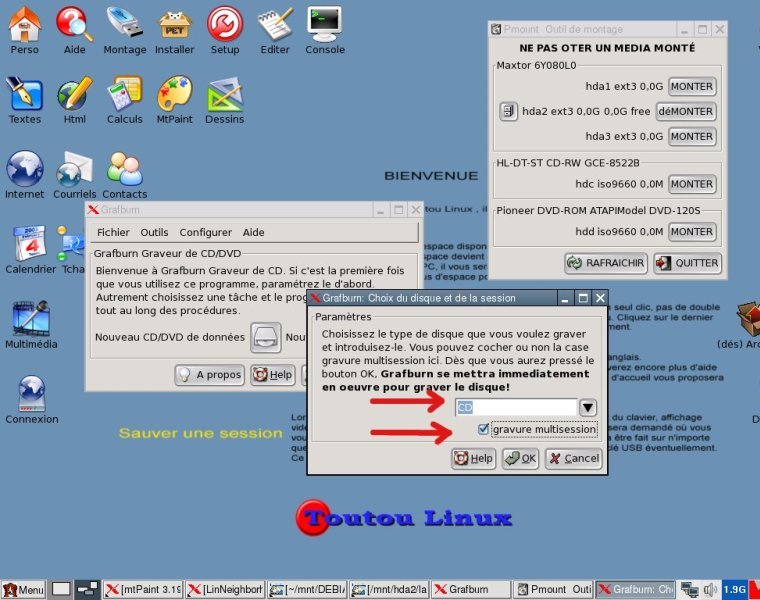Image resolution: width=760 pixels, height=600 pixels.
Task: Toggle the gravure multisession checkbox
Action: [x=484, y=430]
